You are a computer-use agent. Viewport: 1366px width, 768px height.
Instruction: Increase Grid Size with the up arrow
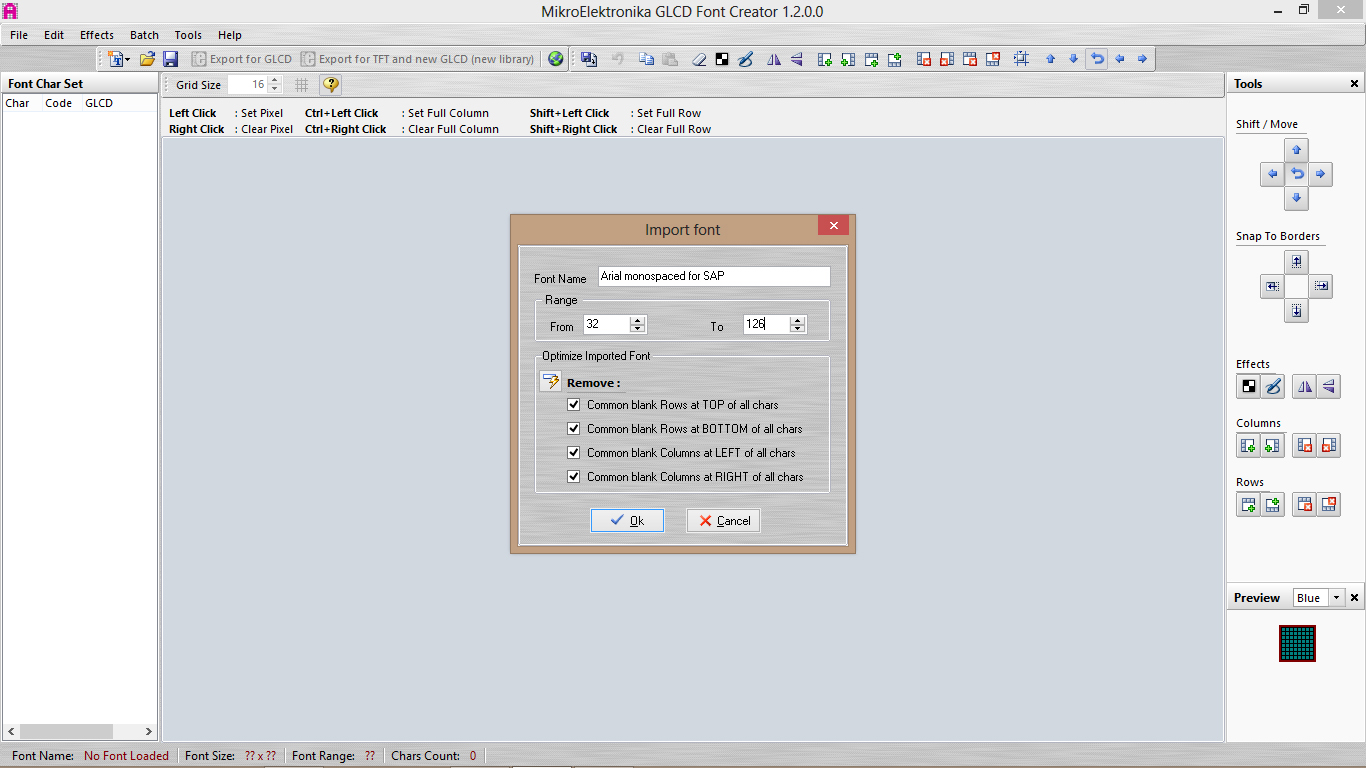tap(275, 81)
